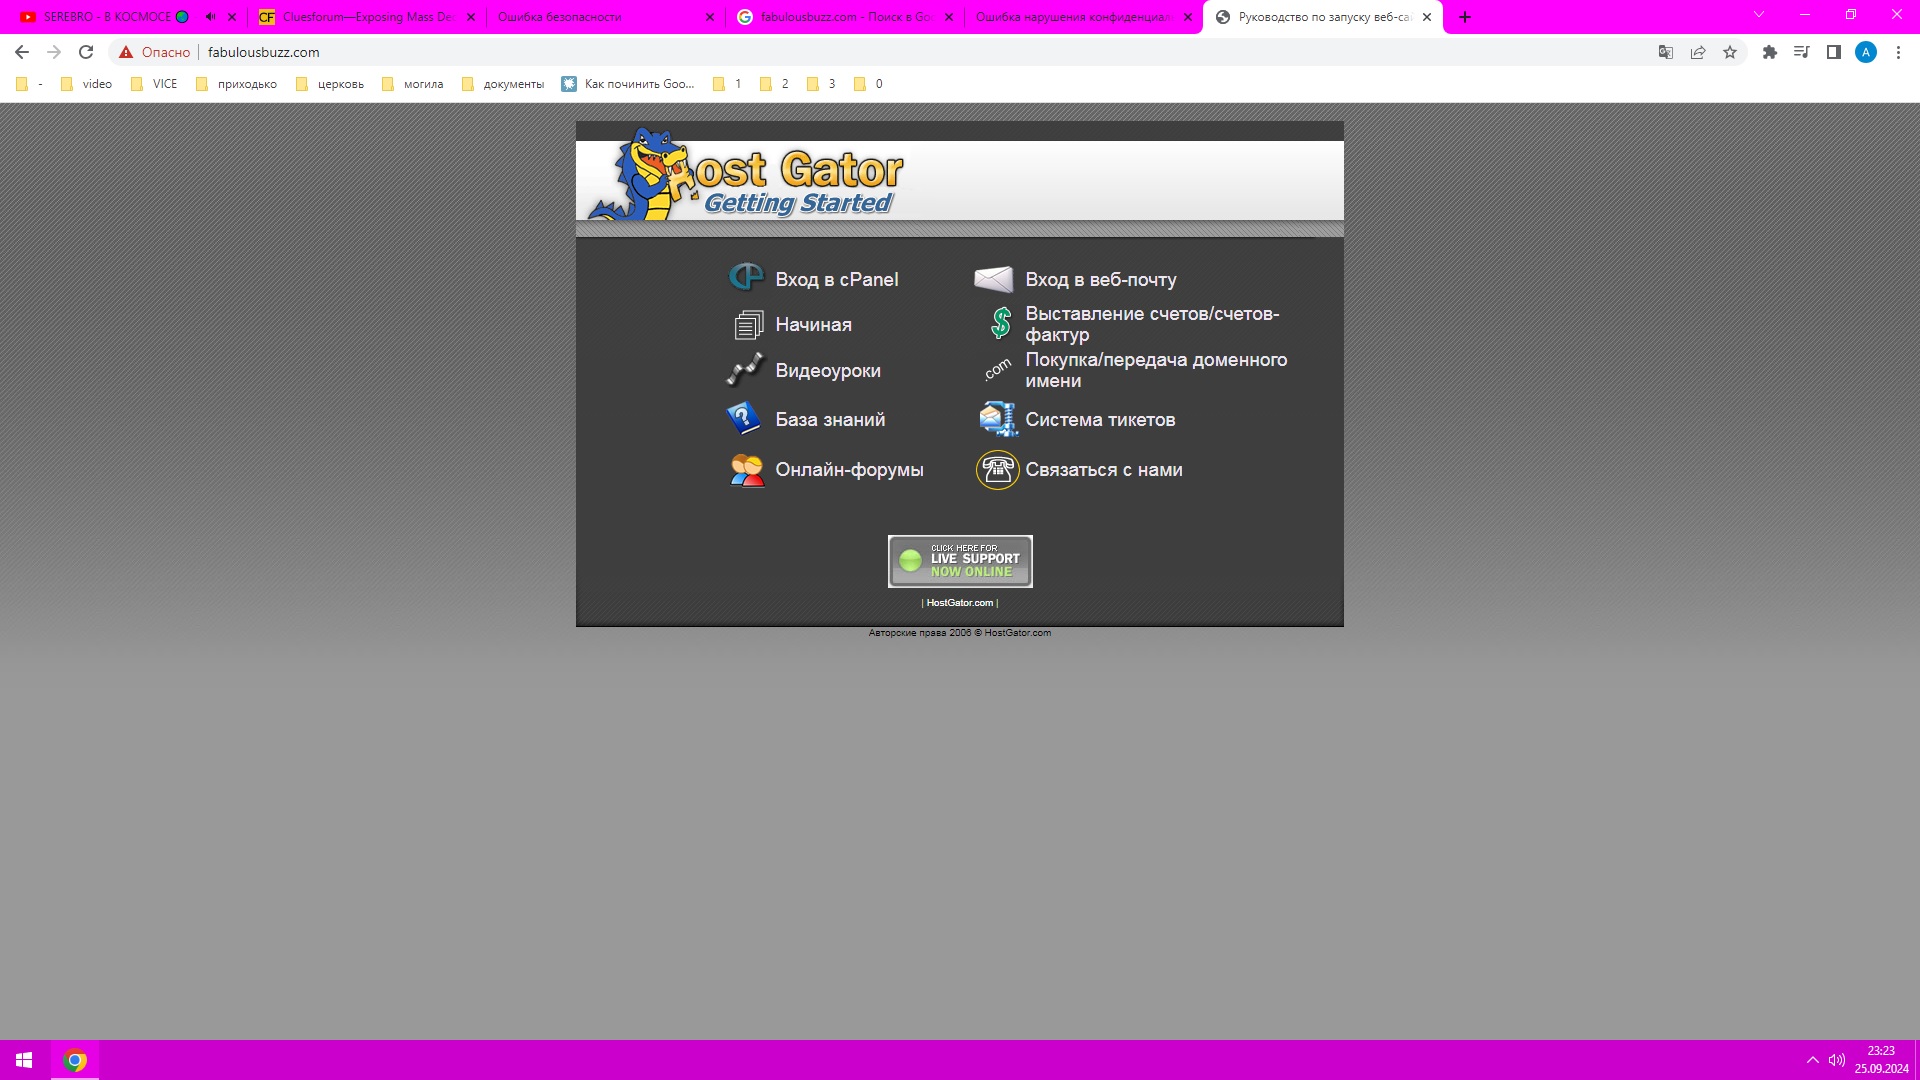
Task: Click the knowledge base book icon
Action: coord(743,418)
